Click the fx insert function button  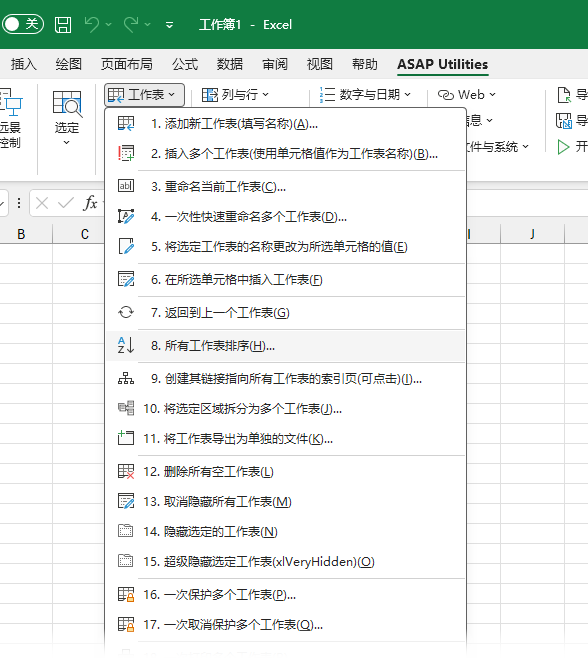(90, 203)
